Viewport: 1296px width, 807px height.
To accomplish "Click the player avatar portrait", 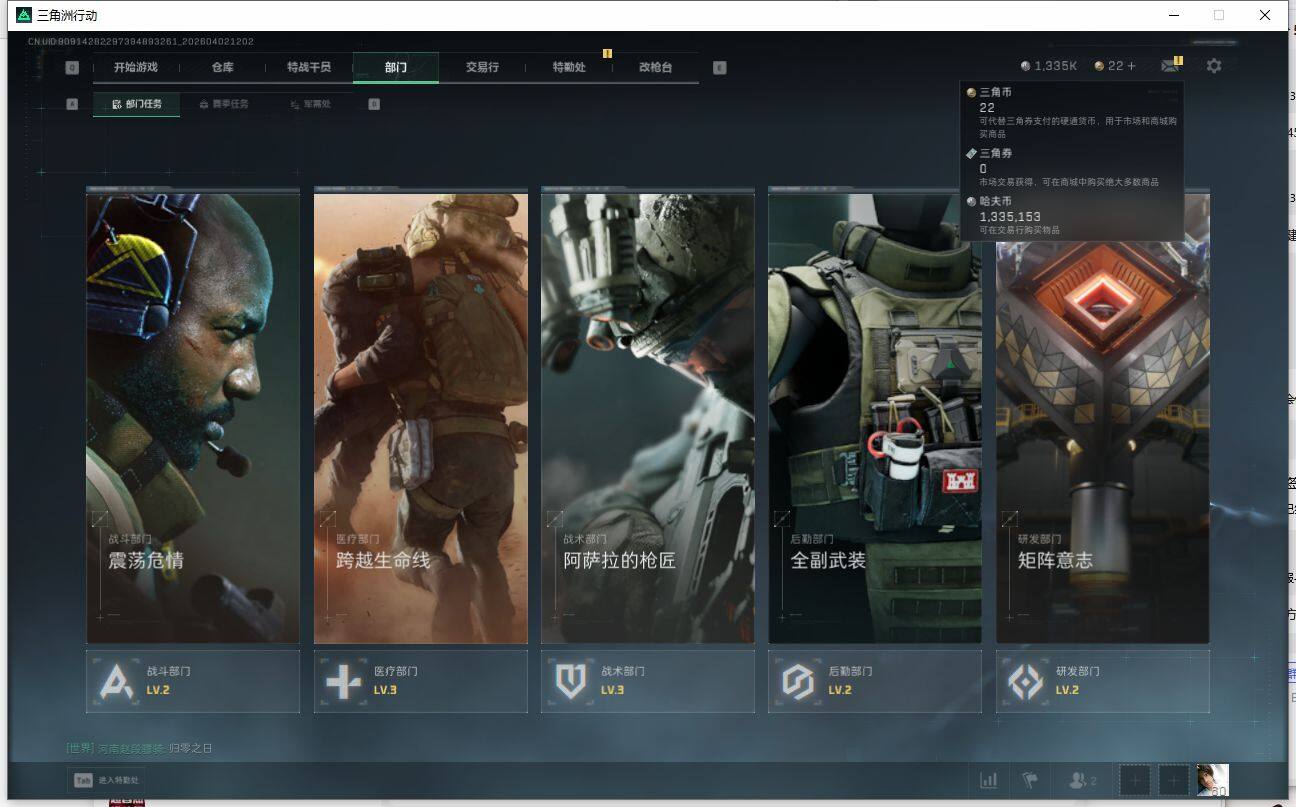I will 1212,779.
